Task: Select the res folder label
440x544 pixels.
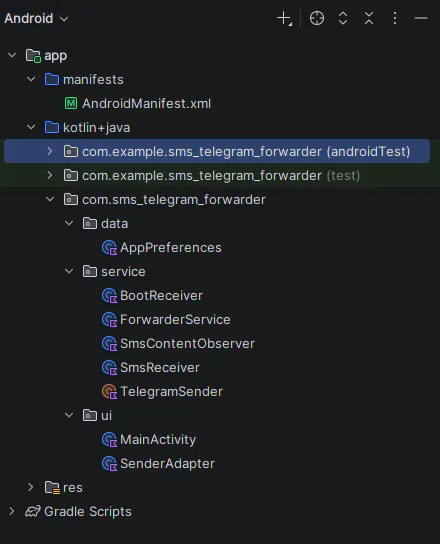Action: 73,487
